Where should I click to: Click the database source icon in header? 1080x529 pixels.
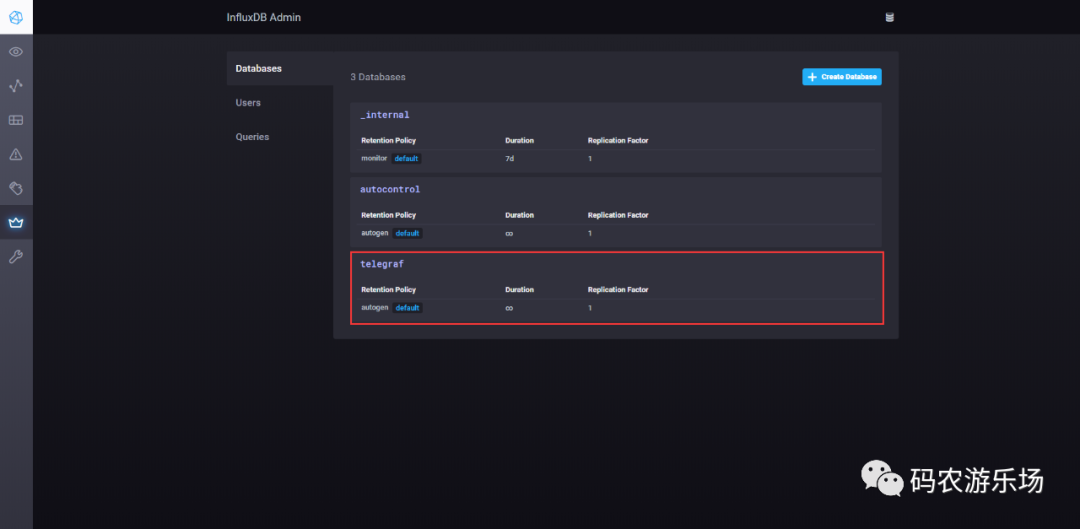point(889,17)
